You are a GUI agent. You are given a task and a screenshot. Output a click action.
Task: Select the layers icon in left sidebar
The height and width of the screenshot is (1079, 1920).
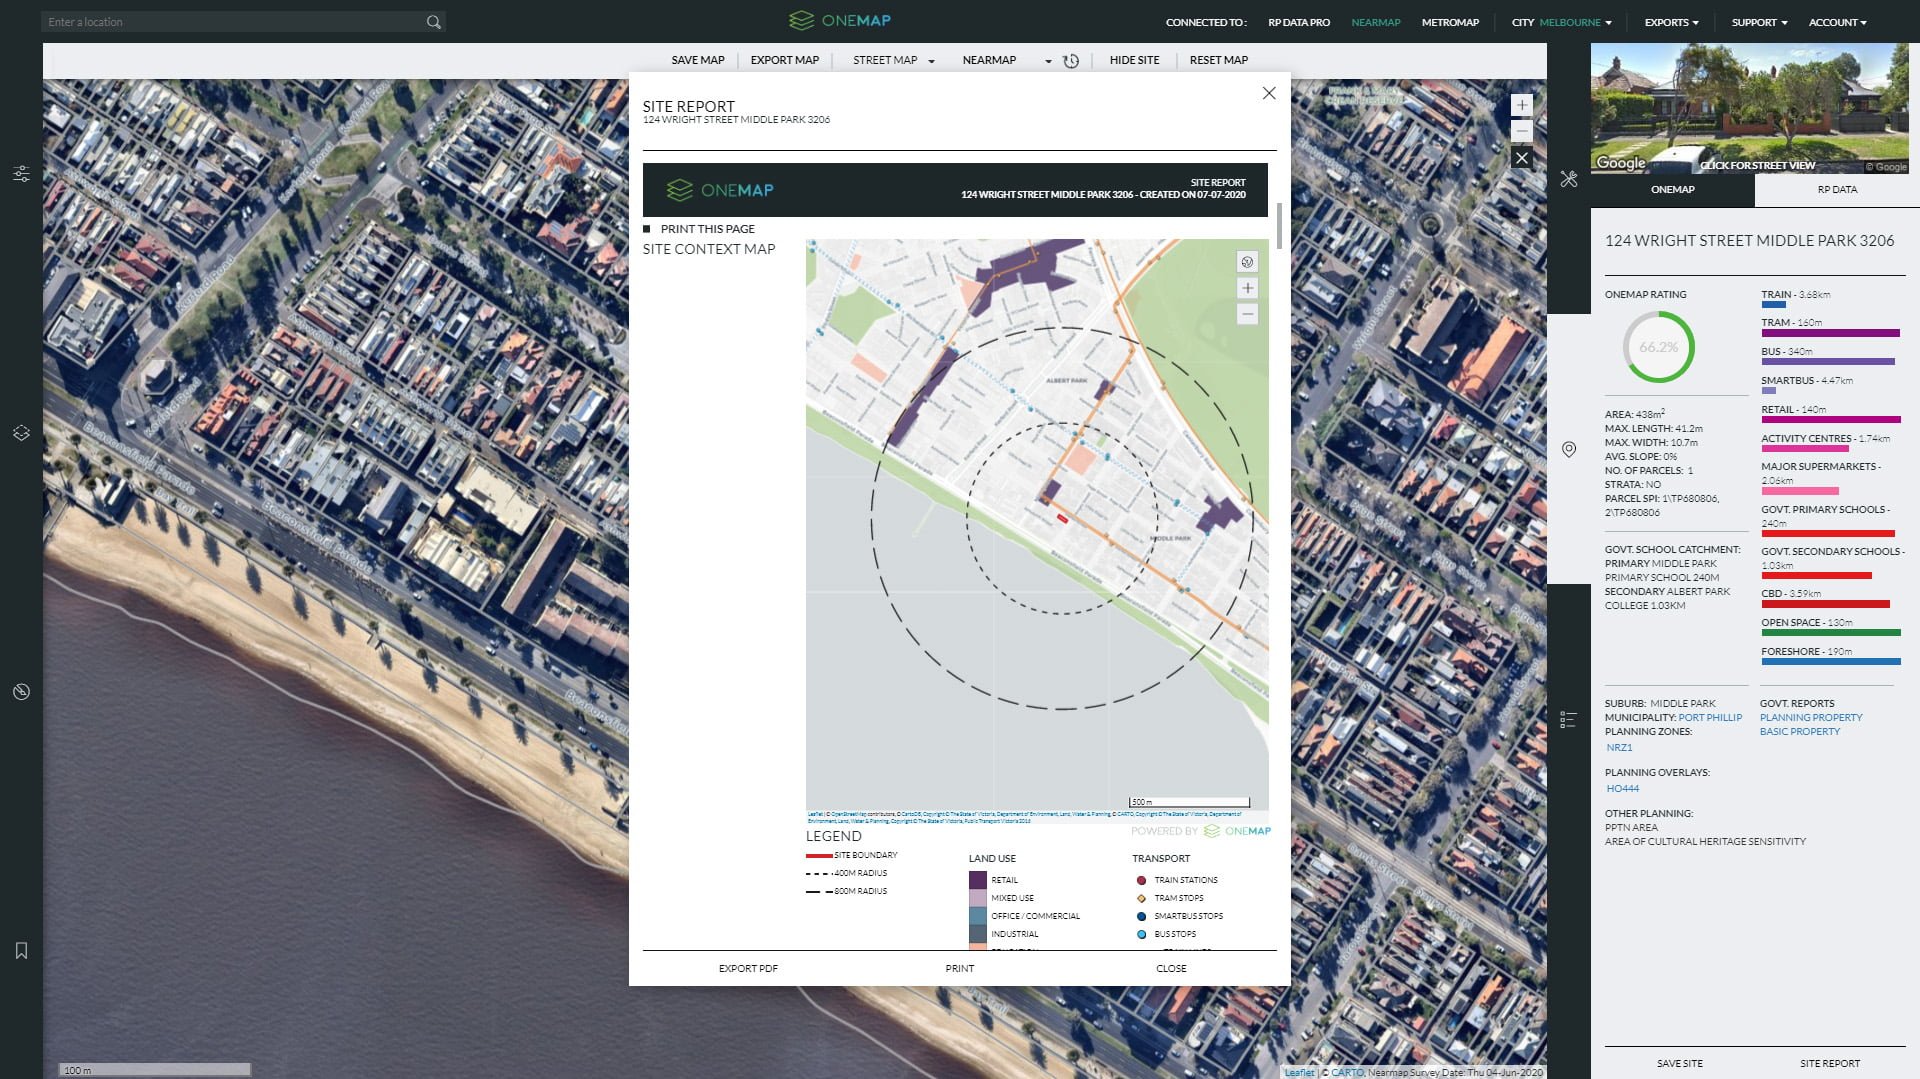(x=22, y=433)
